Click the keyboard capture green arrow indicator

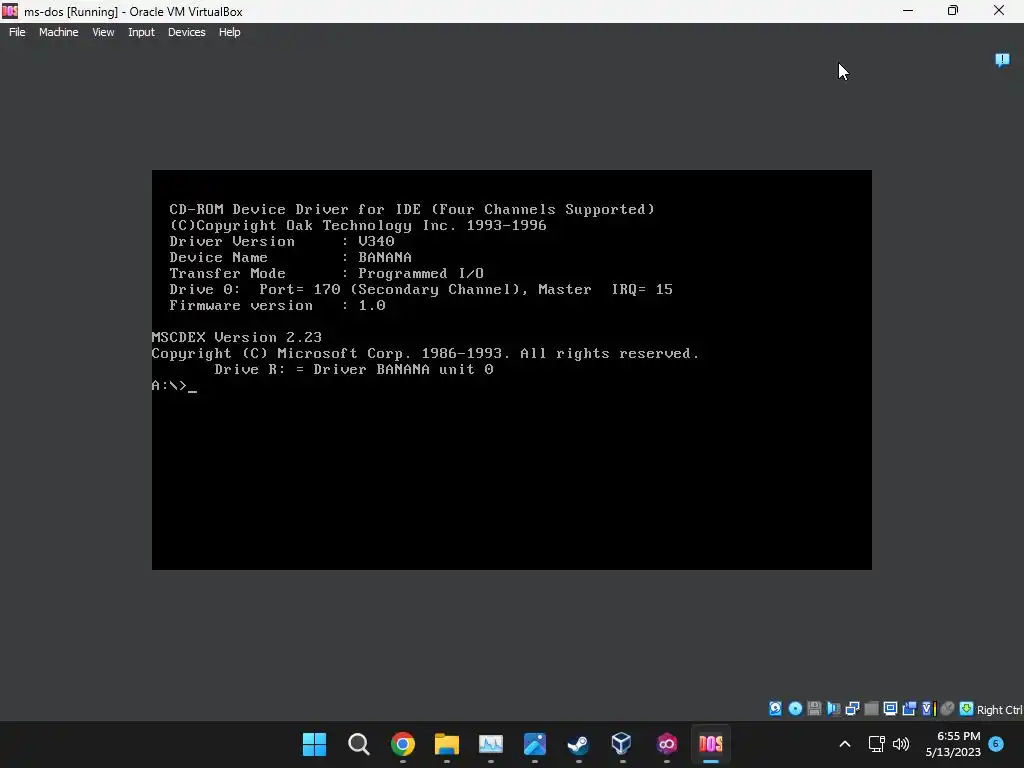point(967,709)
